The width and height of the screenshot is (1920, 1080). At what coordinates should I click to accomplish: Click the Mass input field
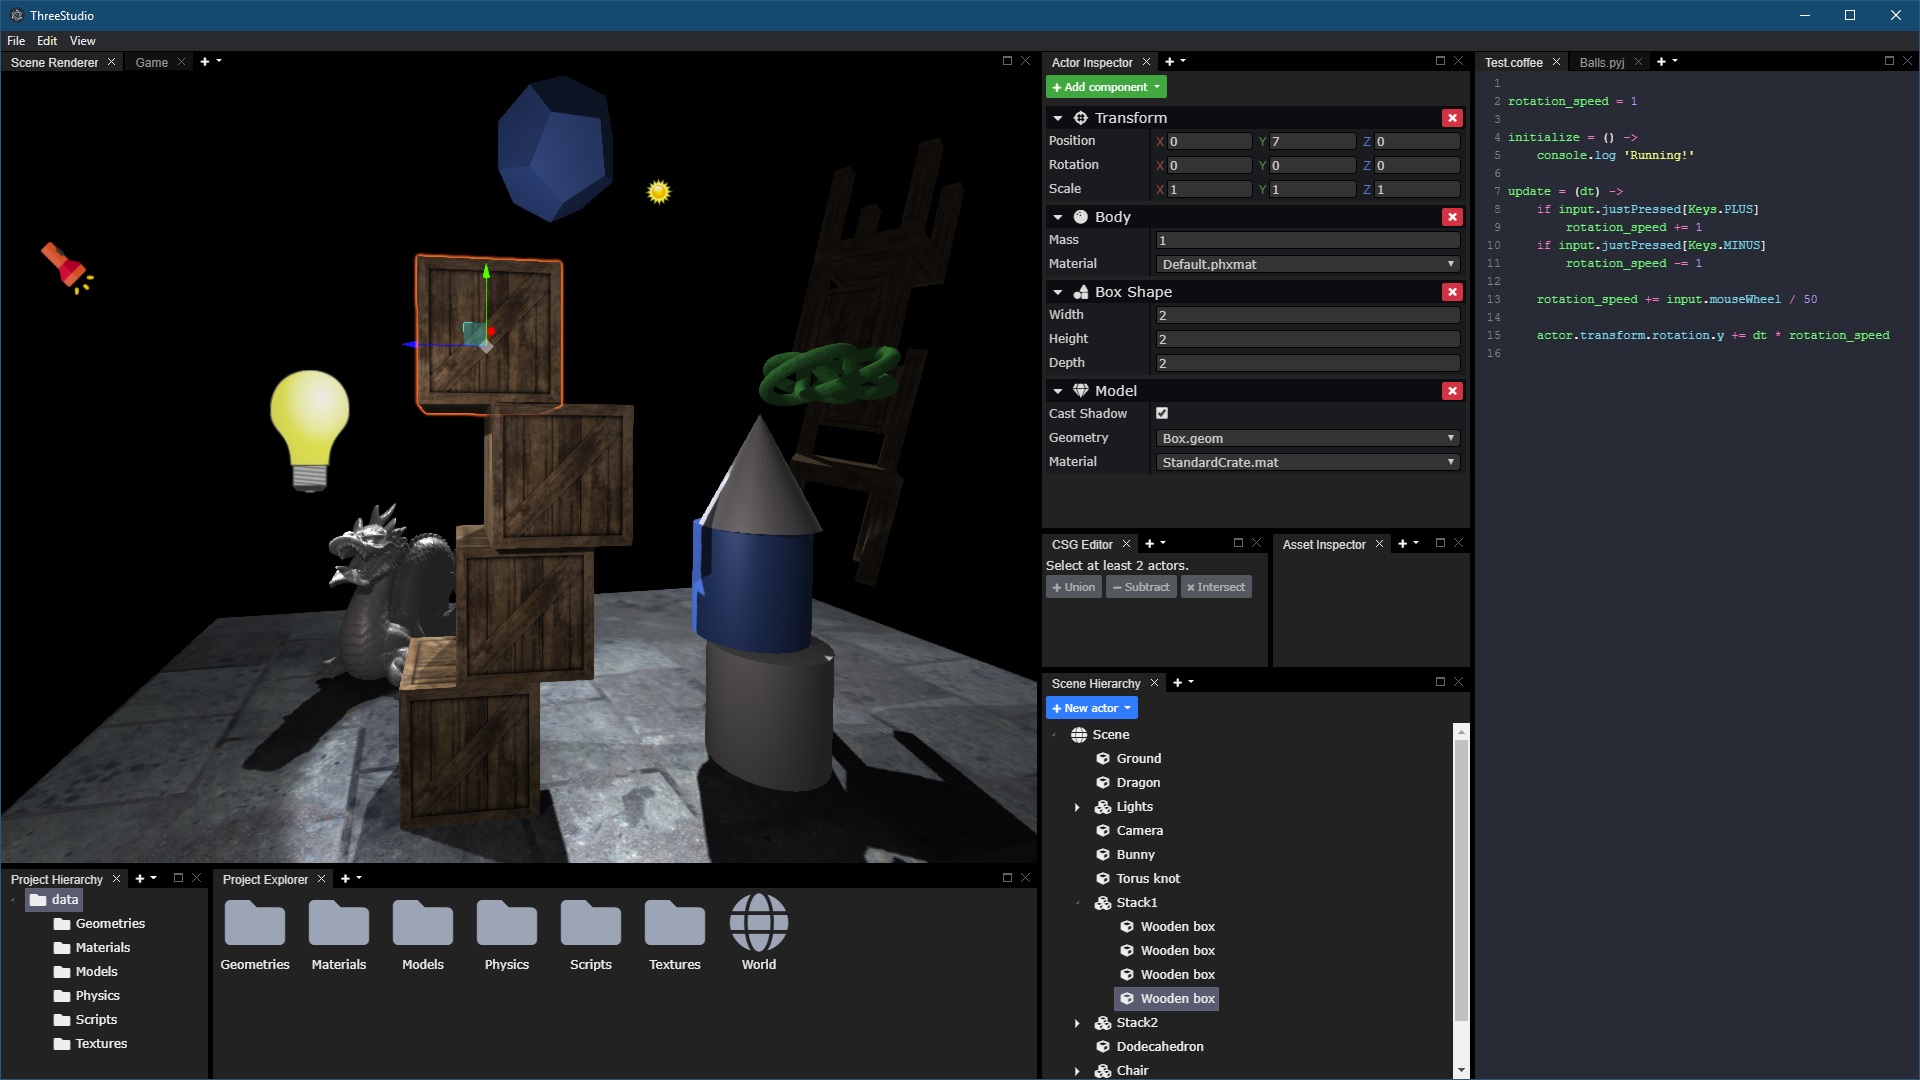(1307, 240)
